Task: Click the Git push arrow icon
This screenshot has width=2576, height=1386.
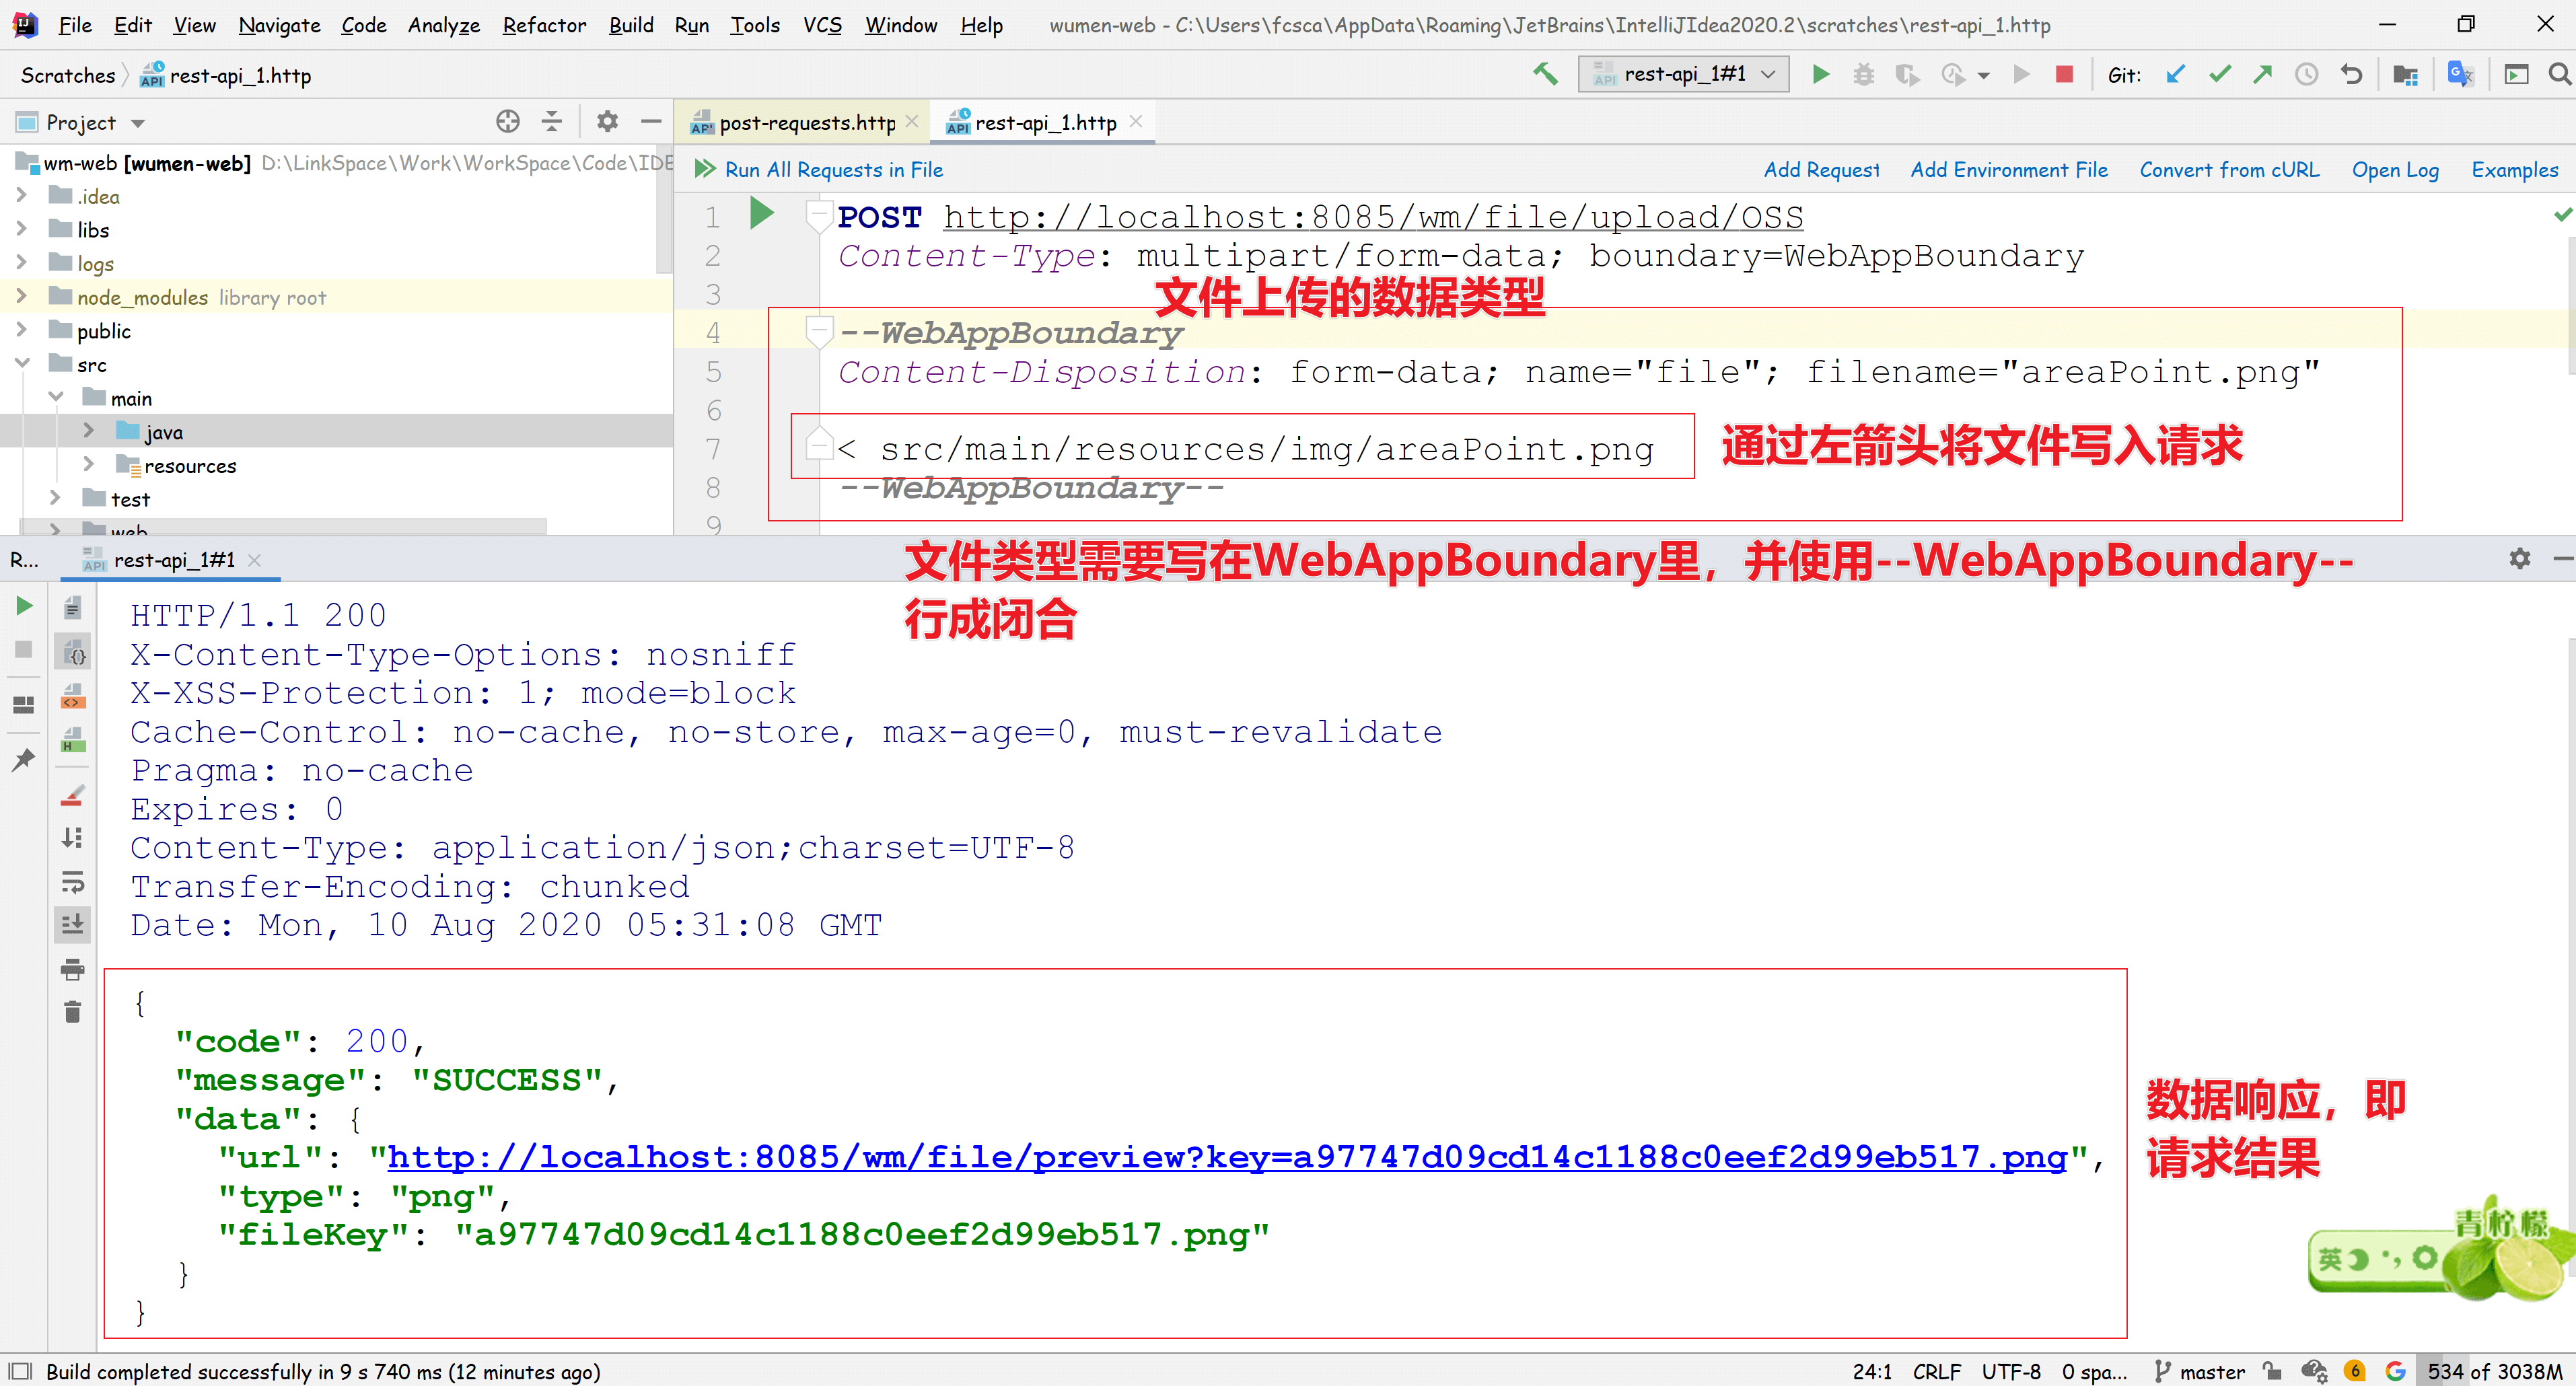Action: pyautogui.click(x=2262, y=75)
